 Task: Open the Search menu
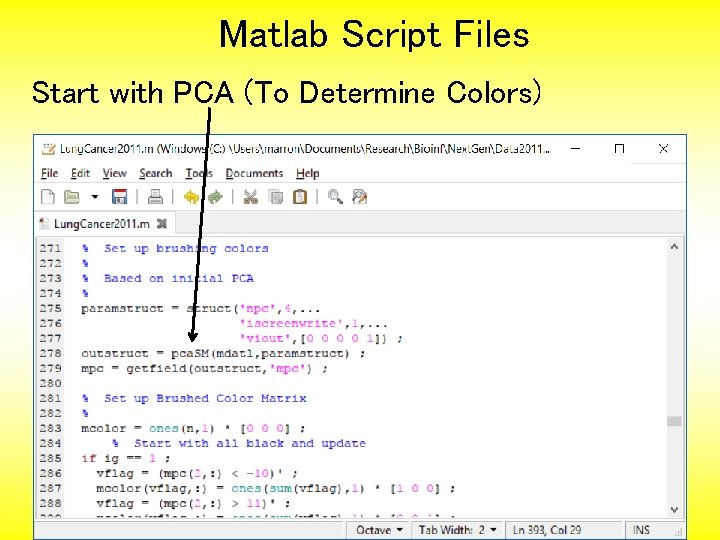click(156, 173)
